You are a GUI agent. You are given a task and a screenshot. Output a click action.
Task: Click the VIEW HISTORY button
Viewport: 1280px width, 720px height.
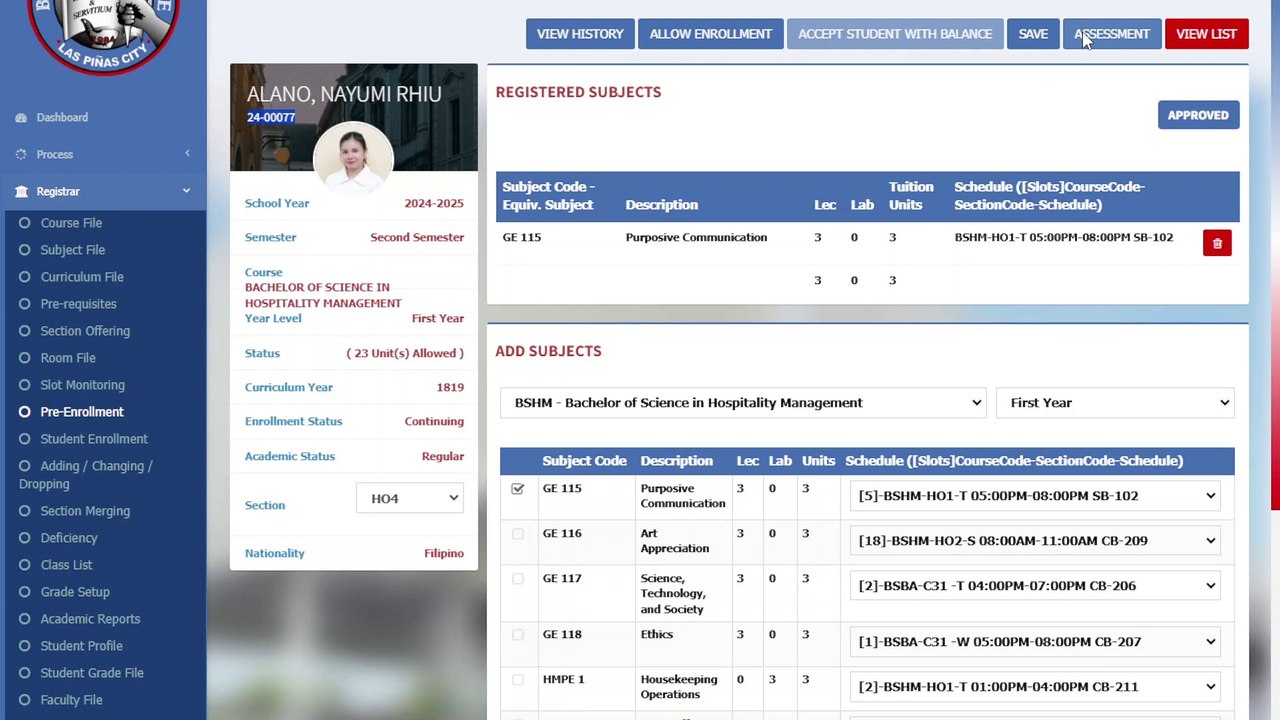(580, 34)
